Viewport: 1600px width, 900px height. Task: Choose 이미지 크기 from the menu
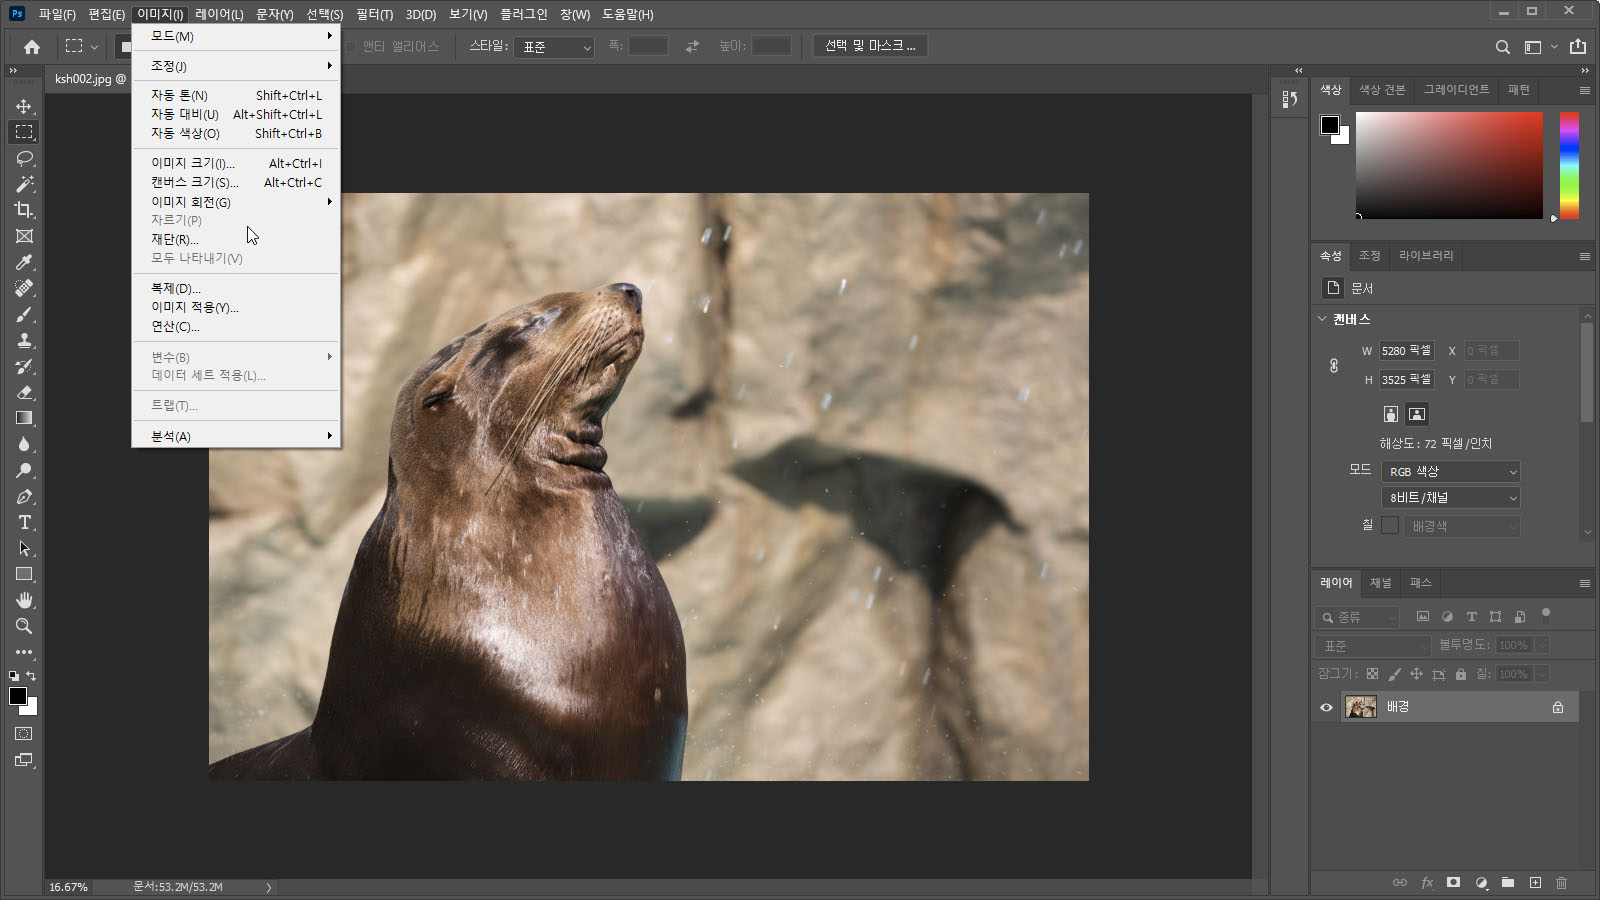coord(193,163)
